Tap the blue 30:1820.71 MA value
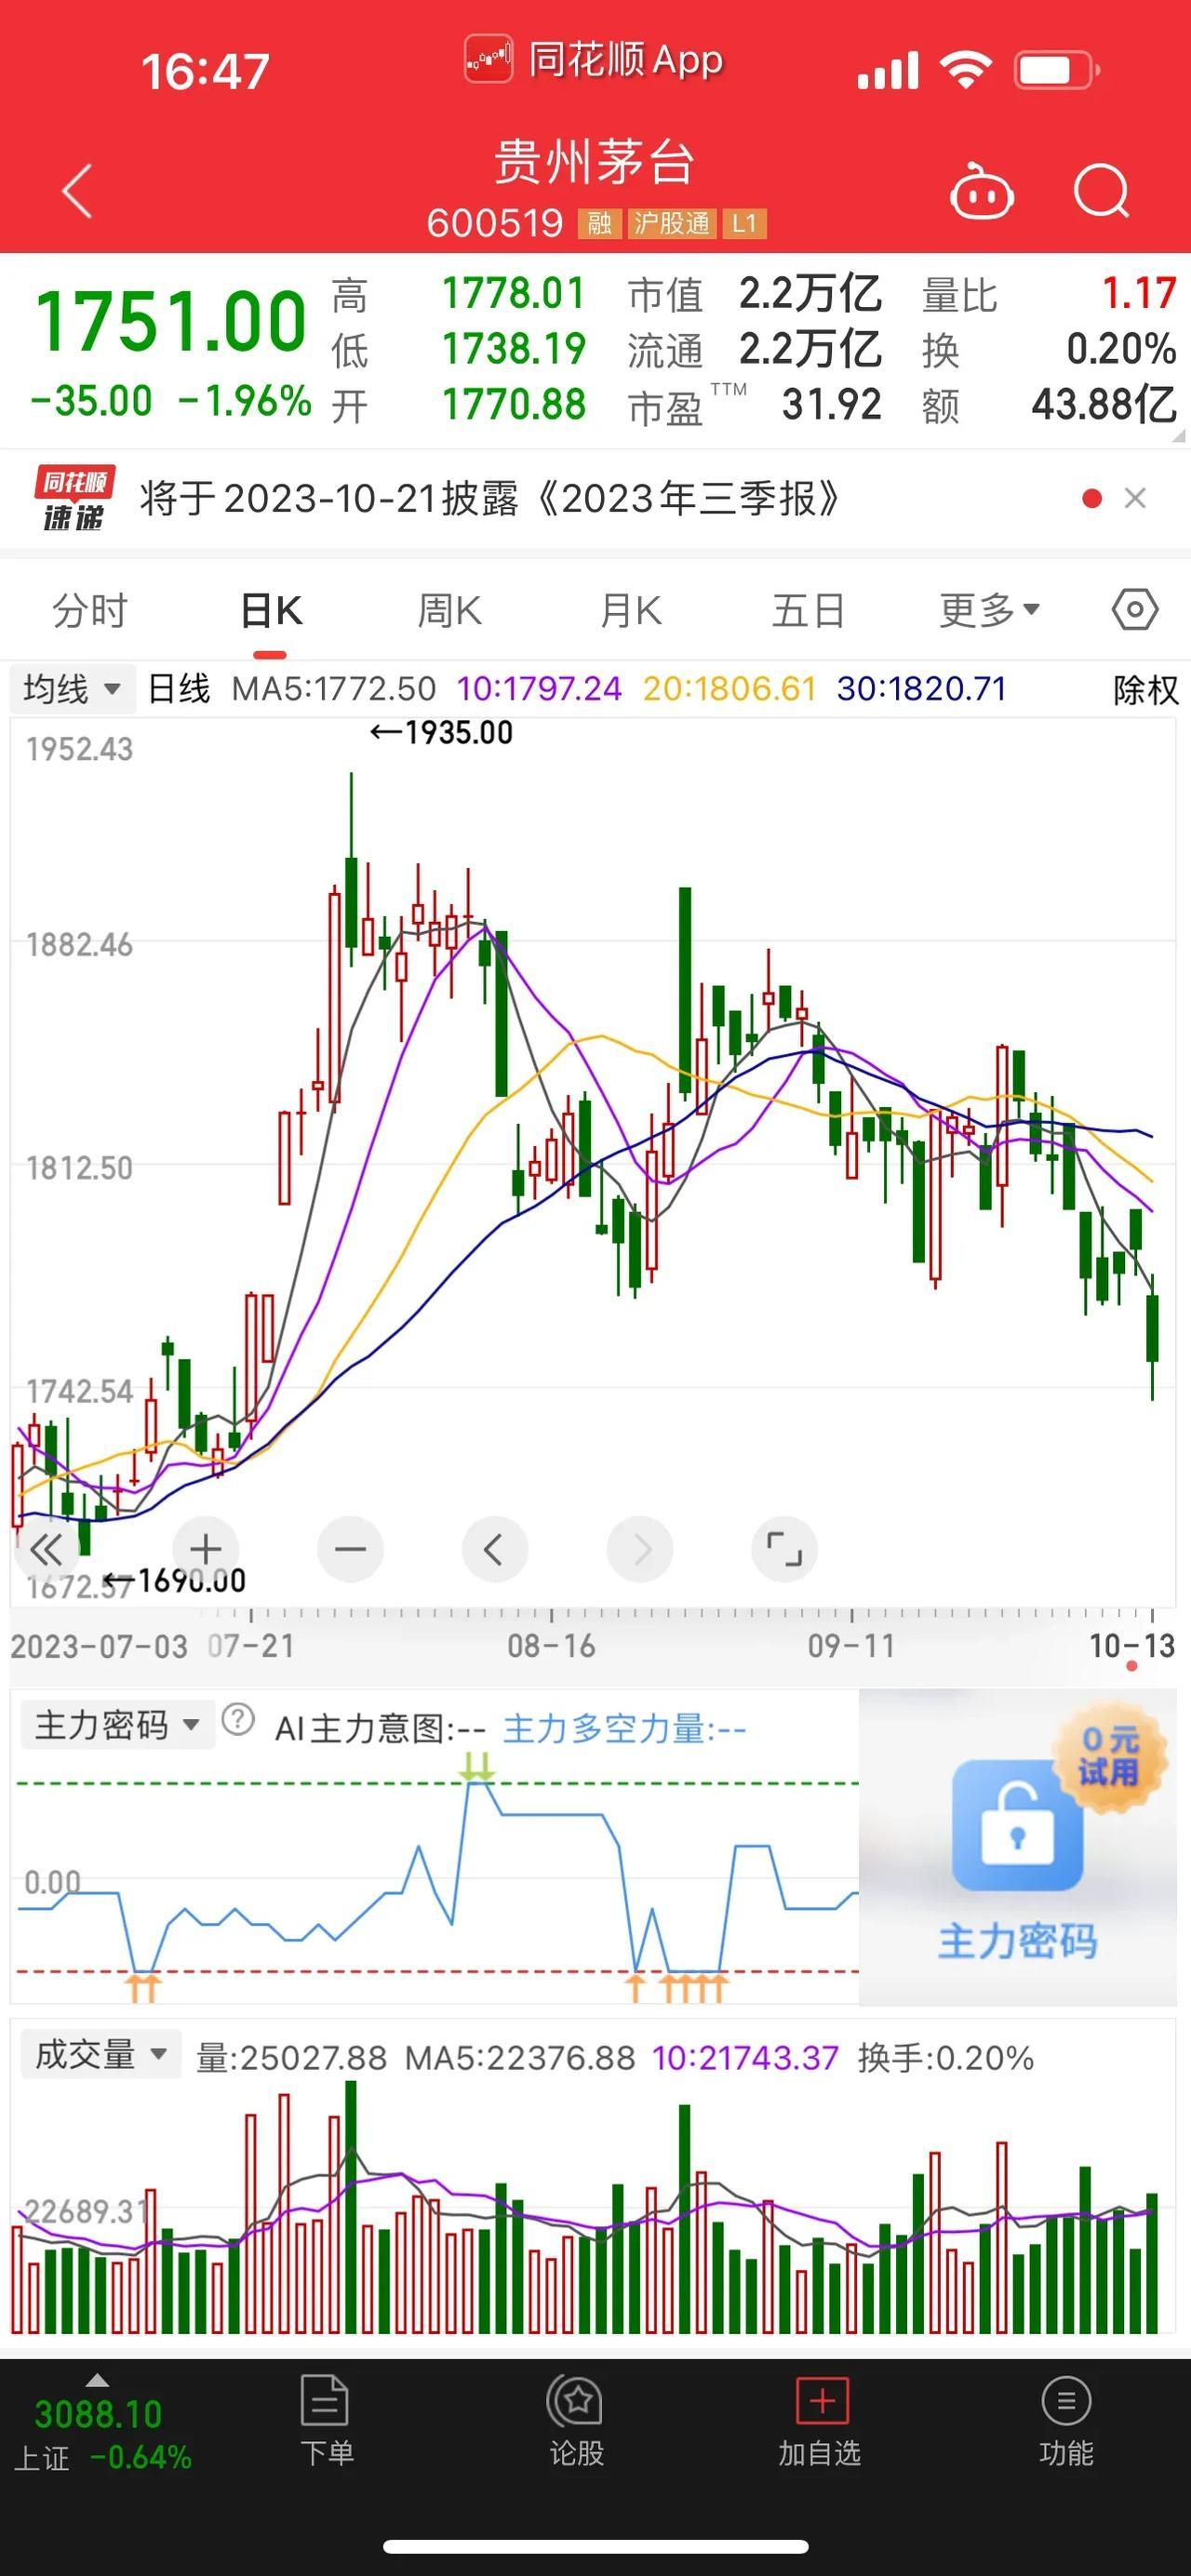The height and width of the screenshot is (2576, 1191). pos(922,689)
